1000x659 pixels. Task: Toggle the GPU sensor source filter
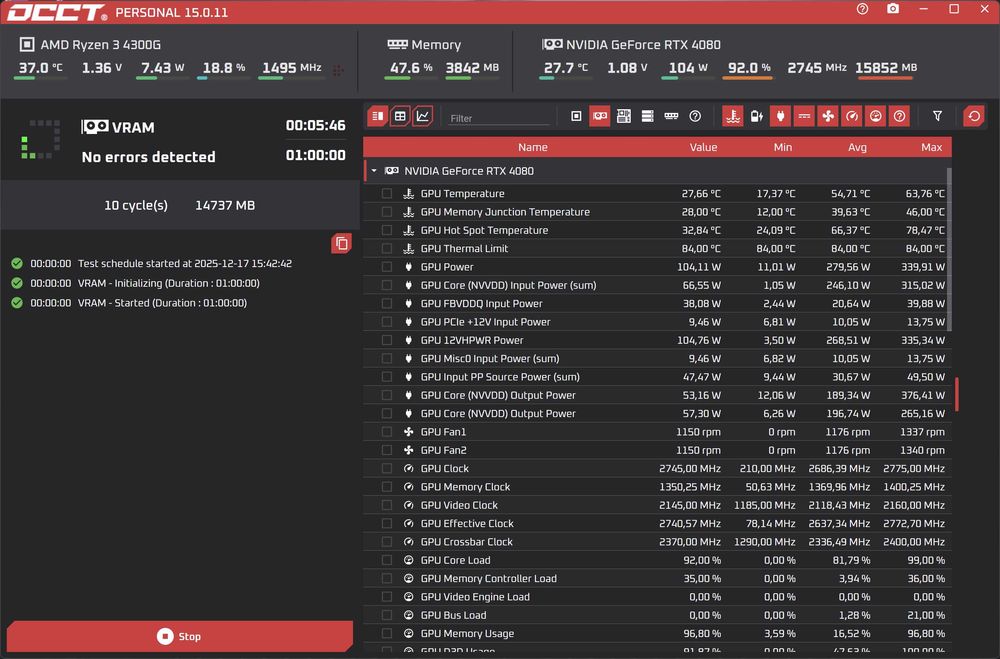(x=599, y=116)
